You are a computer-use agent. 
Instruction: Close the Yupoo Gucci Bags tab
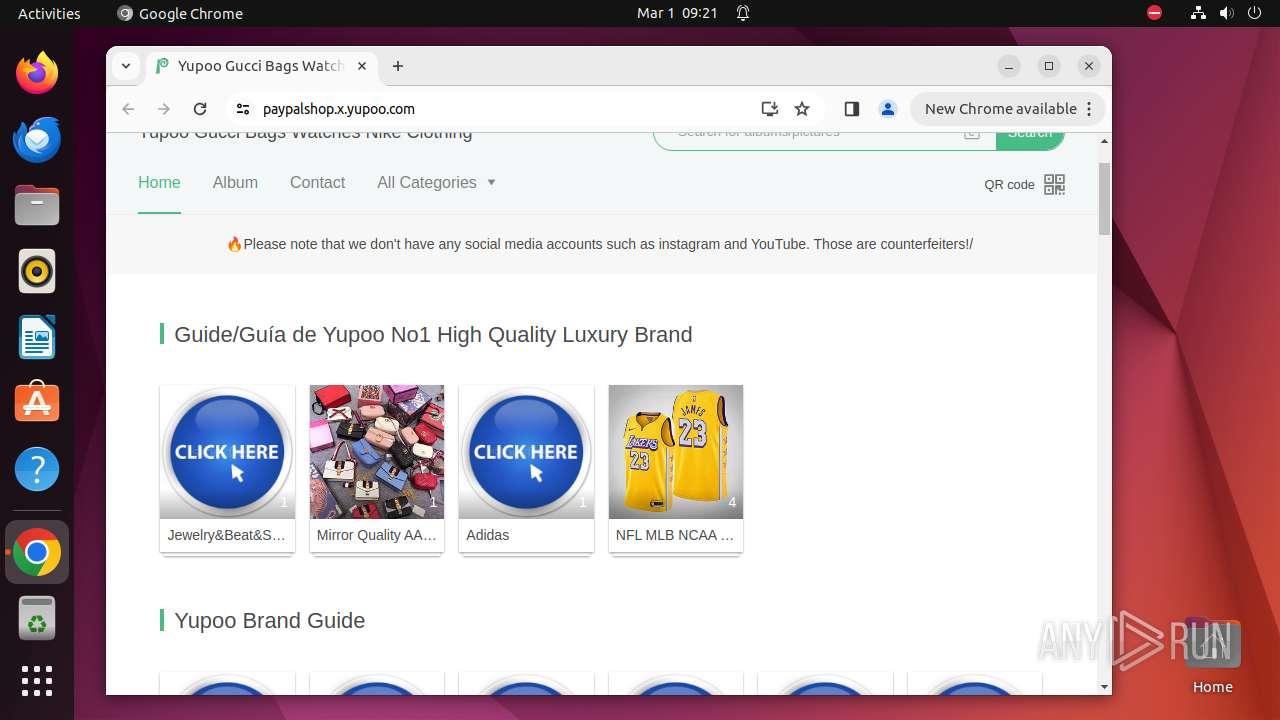tap(362, 66)
